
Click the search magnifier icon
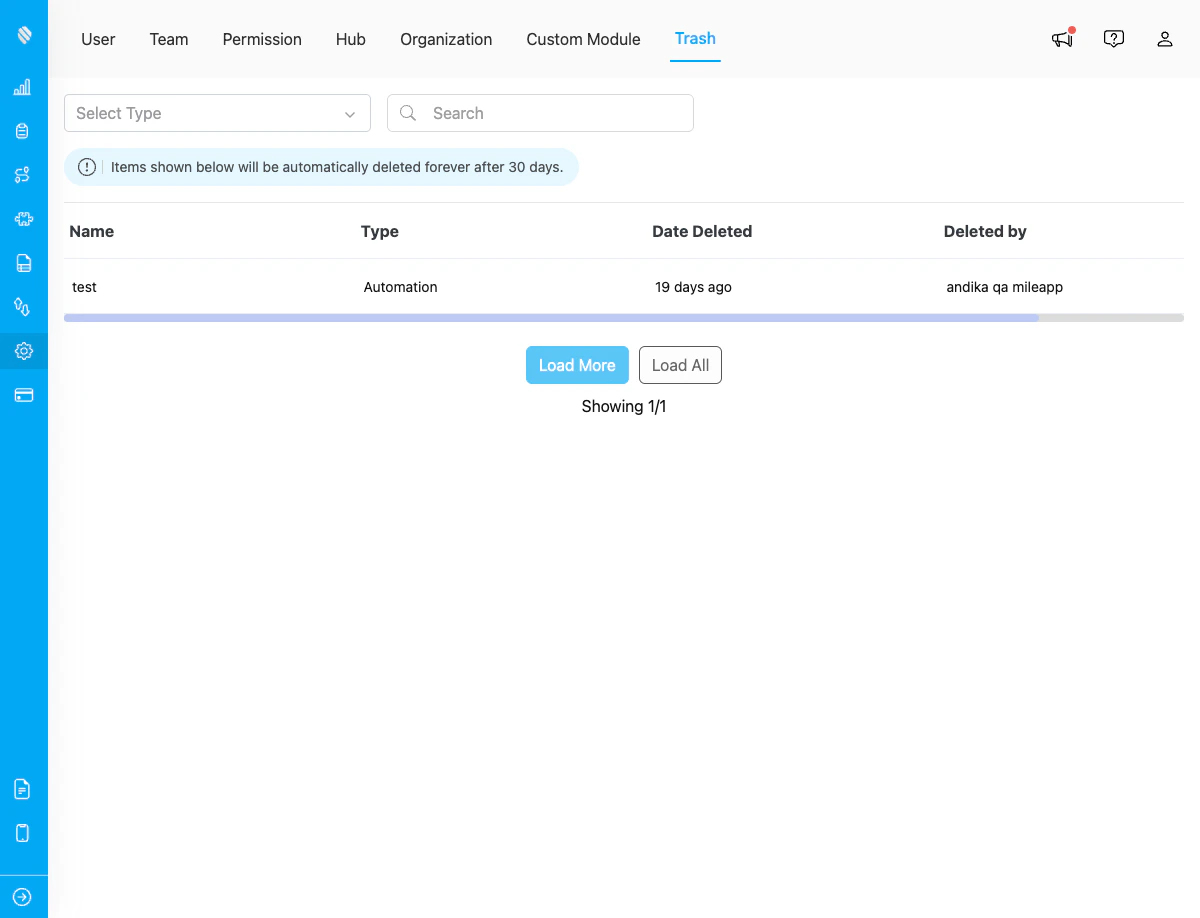(408, 113)
